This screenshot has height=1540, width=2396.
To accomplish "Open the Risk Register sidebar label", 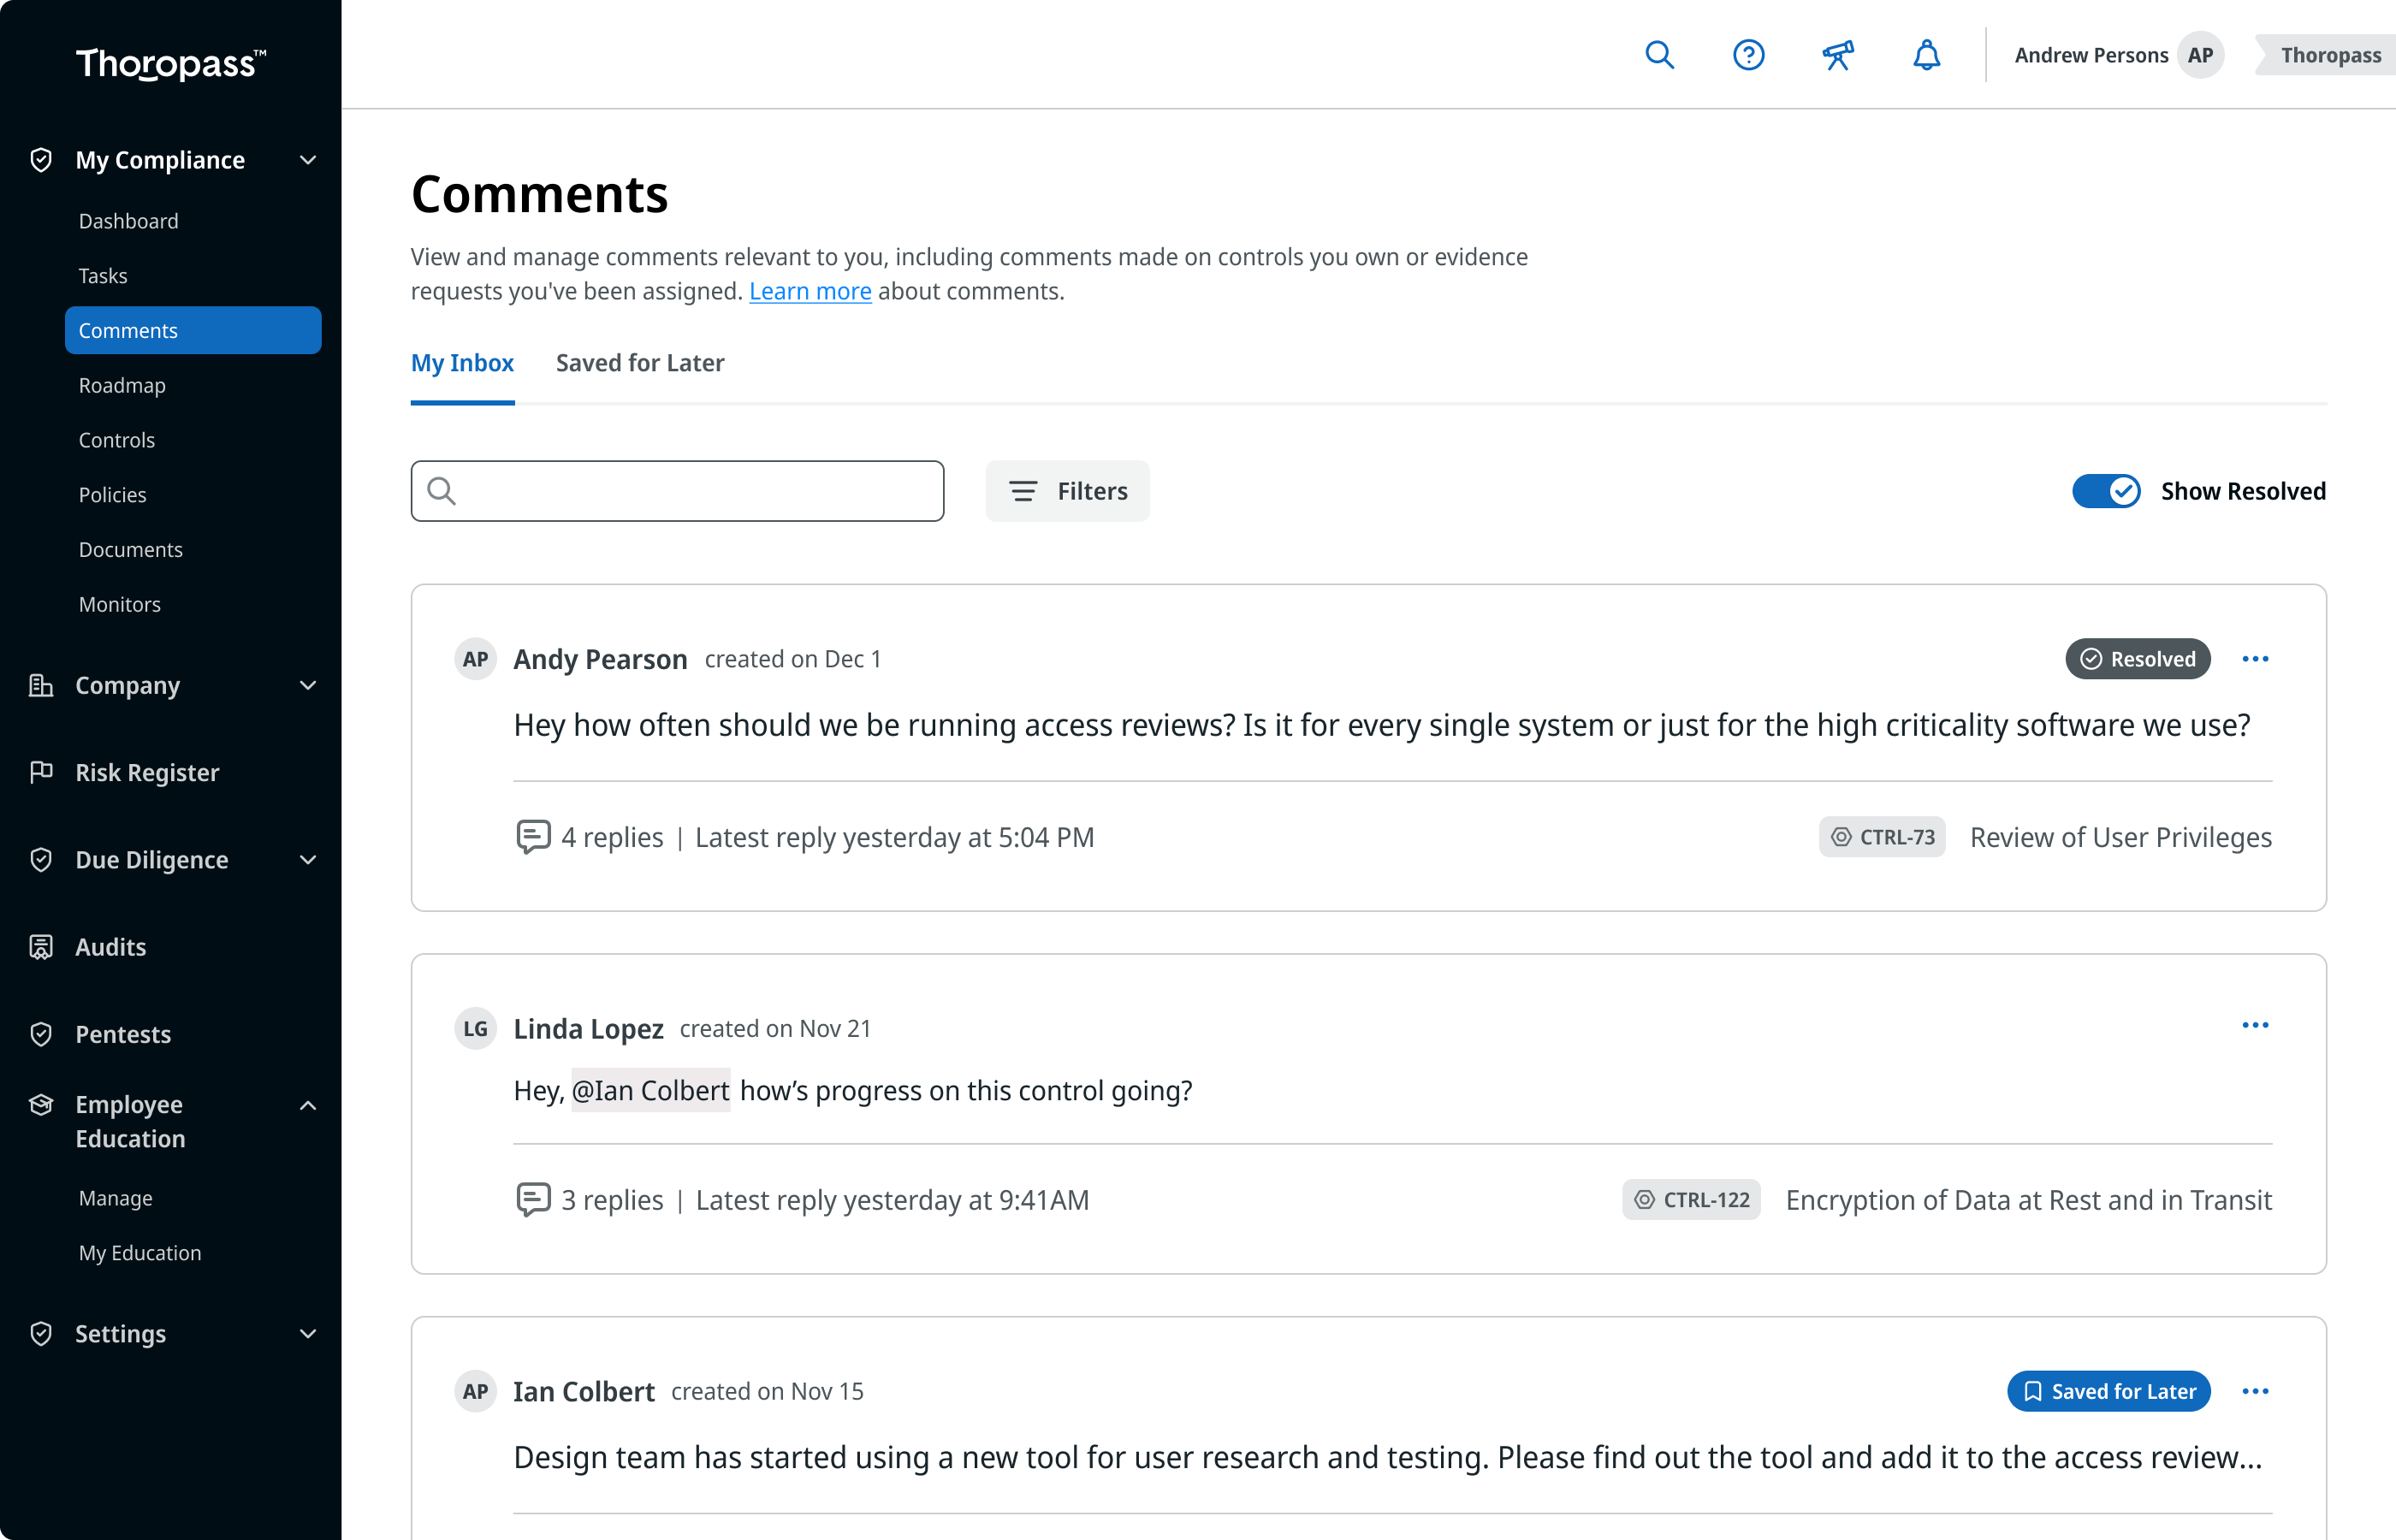I will (x=147, y=772).
